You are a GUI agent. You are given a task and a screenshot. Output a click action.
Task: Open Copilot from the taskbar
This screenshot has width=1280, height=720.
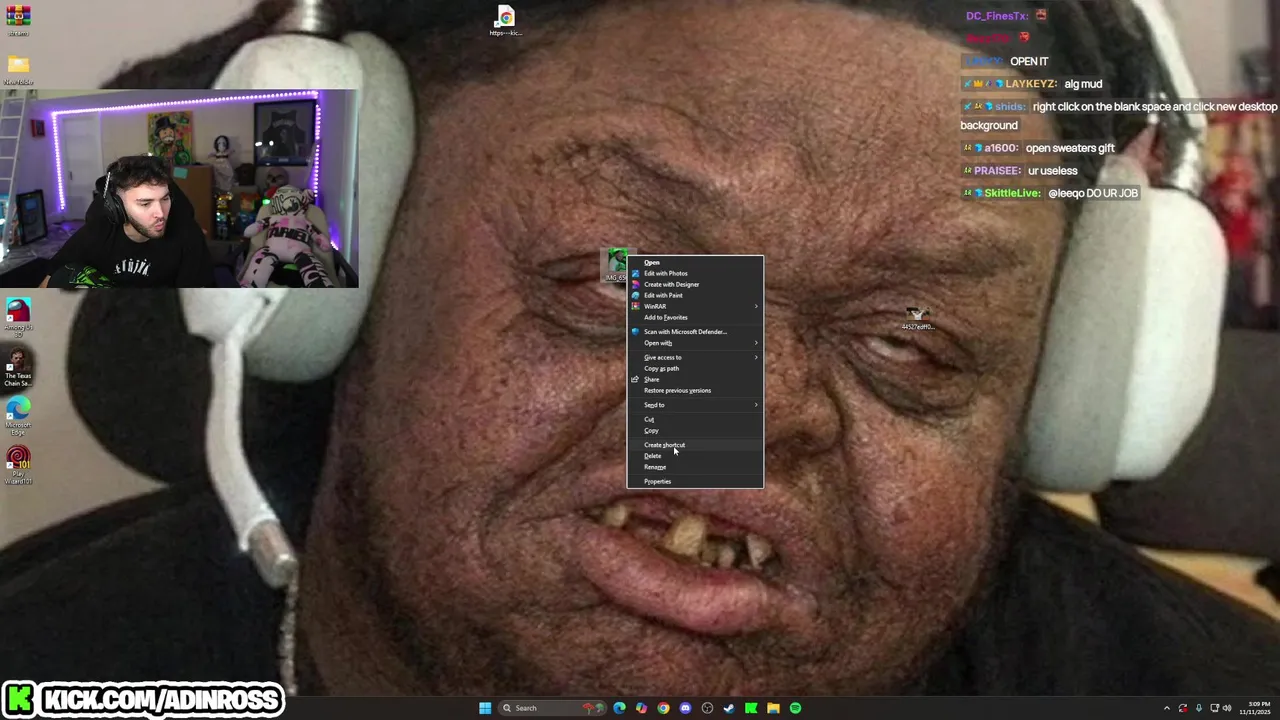pos(641,708)
